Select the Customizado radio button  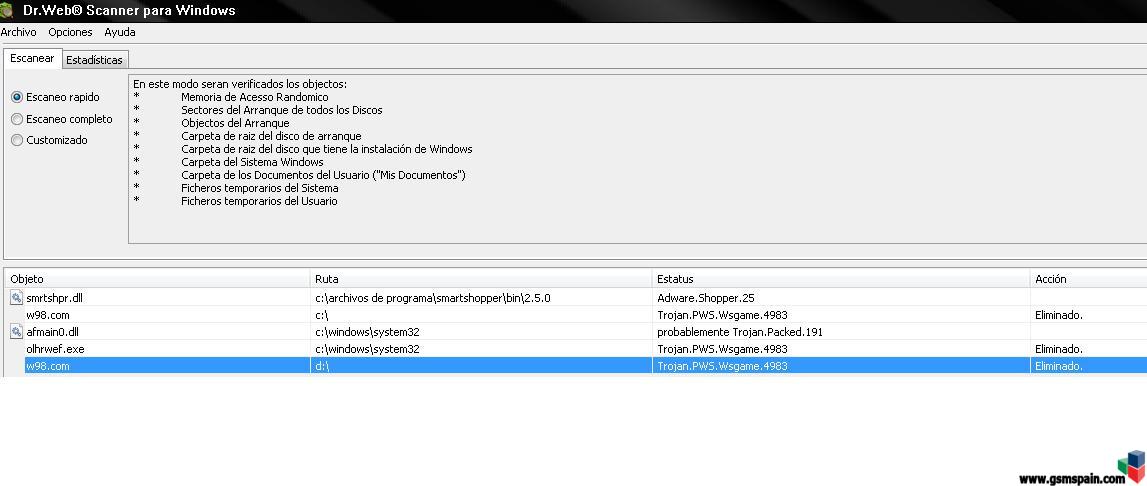(17, 140)
